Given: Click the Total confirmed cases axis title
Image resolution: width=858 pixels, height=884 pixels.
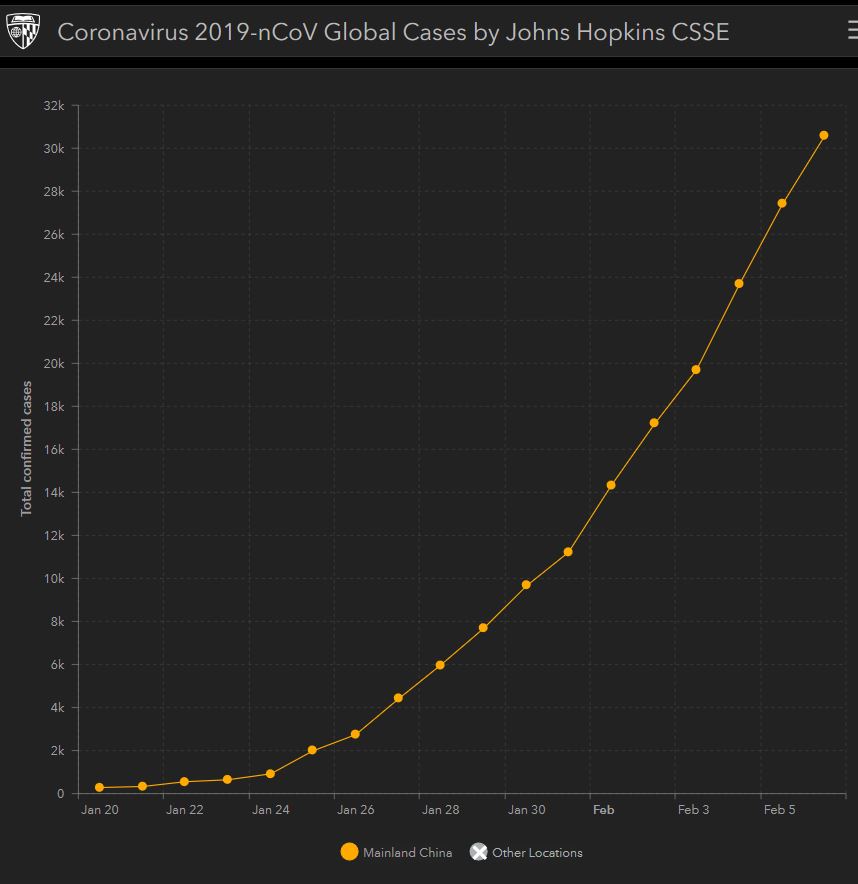Looking at the screenshot, I should [27, 448].
